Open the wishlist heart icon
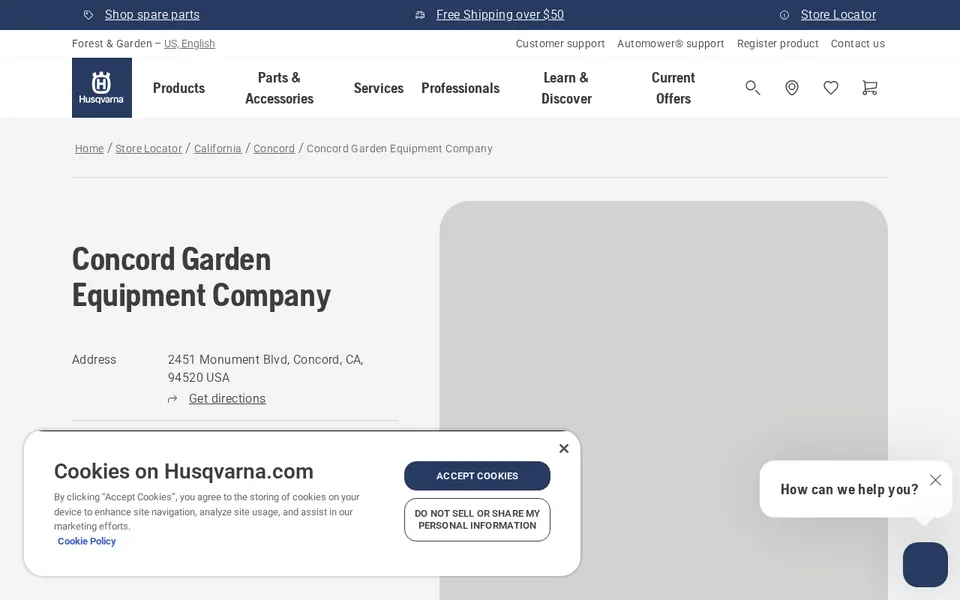 coord(831,88)
